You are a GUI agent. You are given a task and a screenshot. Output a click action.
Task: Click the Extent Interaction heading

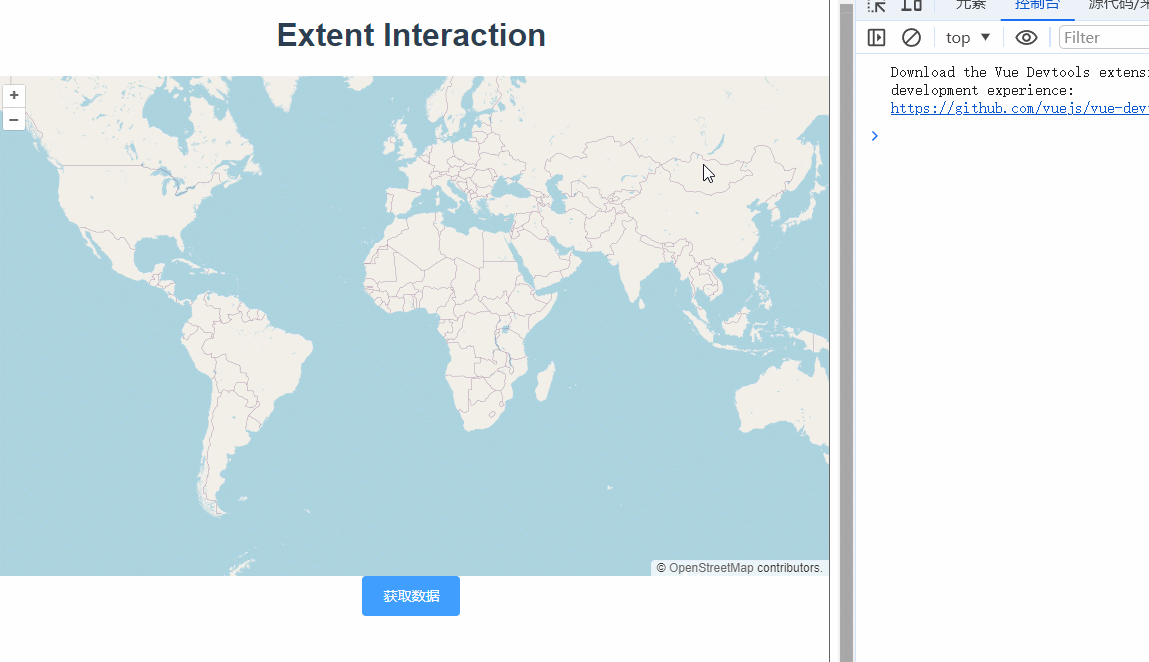(411, 35)
